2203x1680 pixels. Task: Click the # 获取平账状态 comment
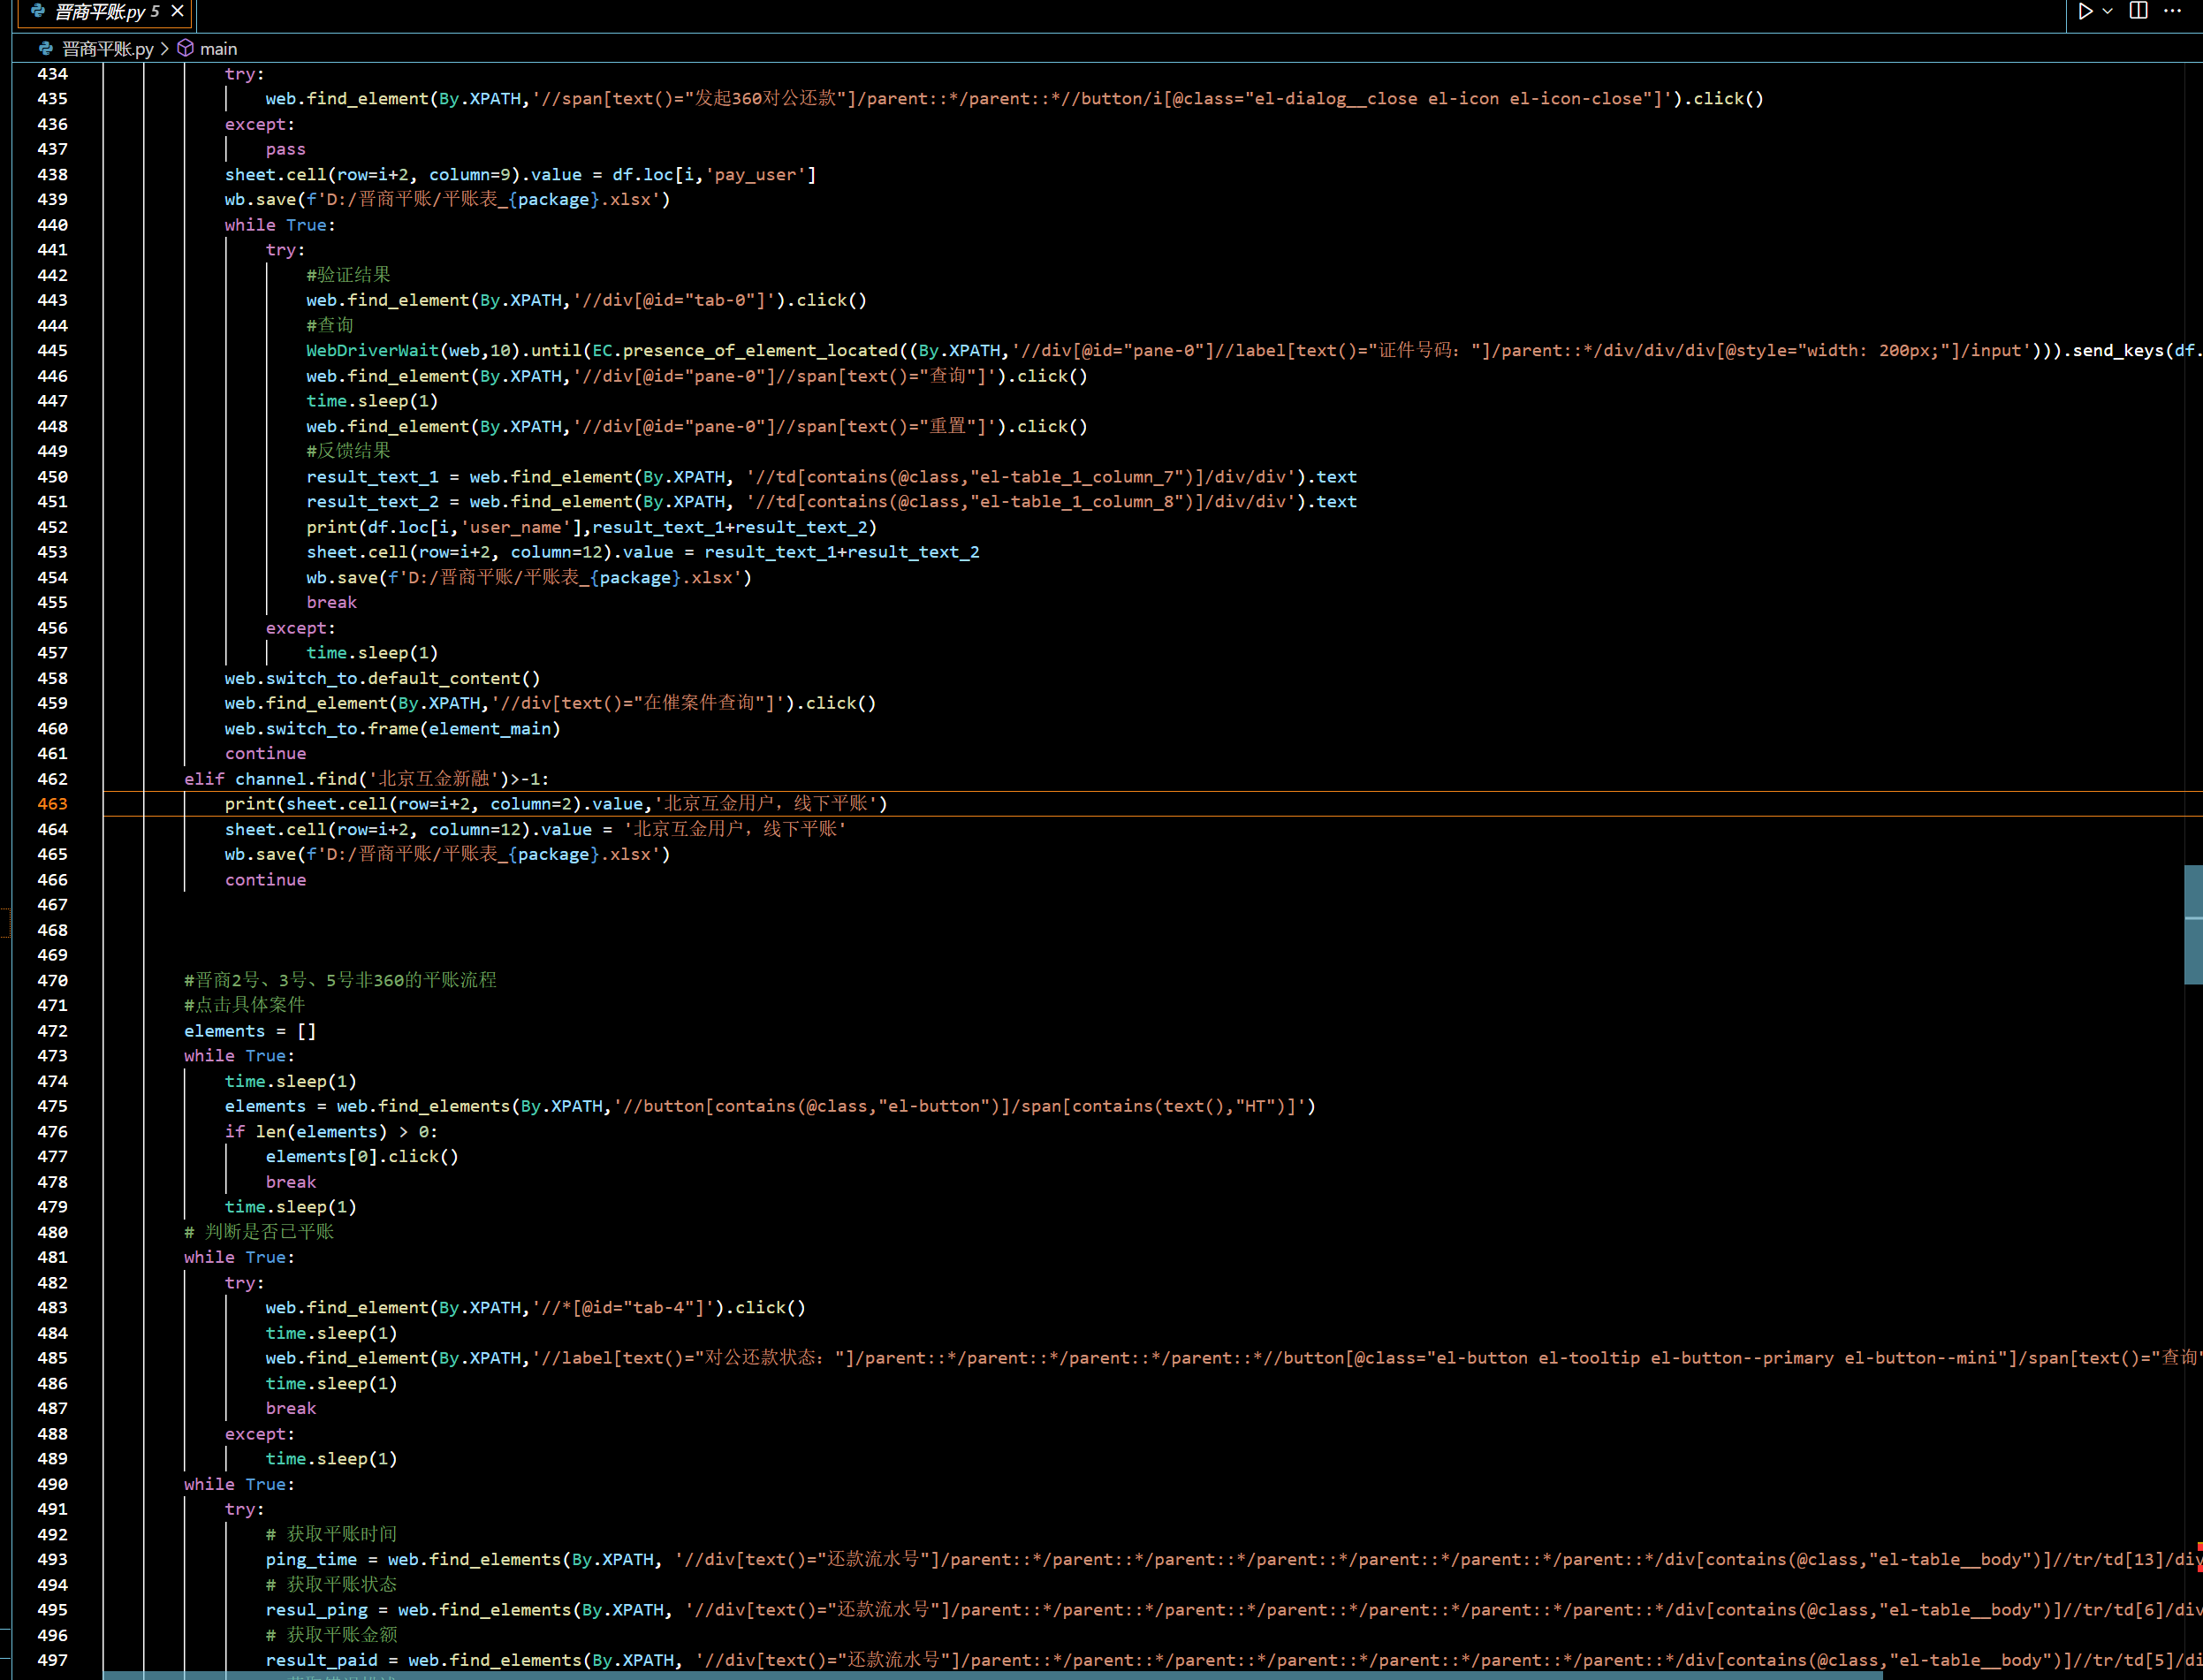coord(331,1585)
